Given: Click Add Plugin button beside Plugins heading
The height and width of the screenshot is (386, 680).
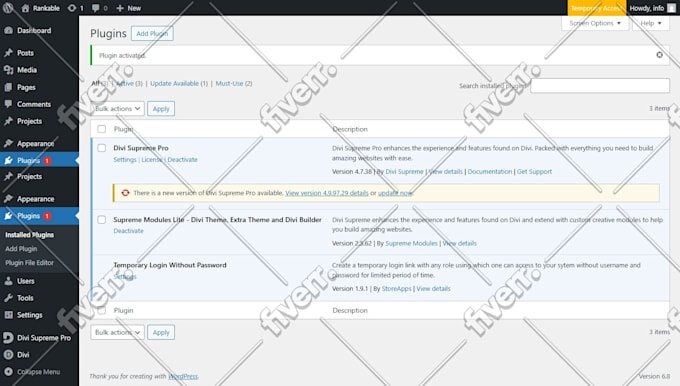Looking at the screenshot, I should [152, 33].
